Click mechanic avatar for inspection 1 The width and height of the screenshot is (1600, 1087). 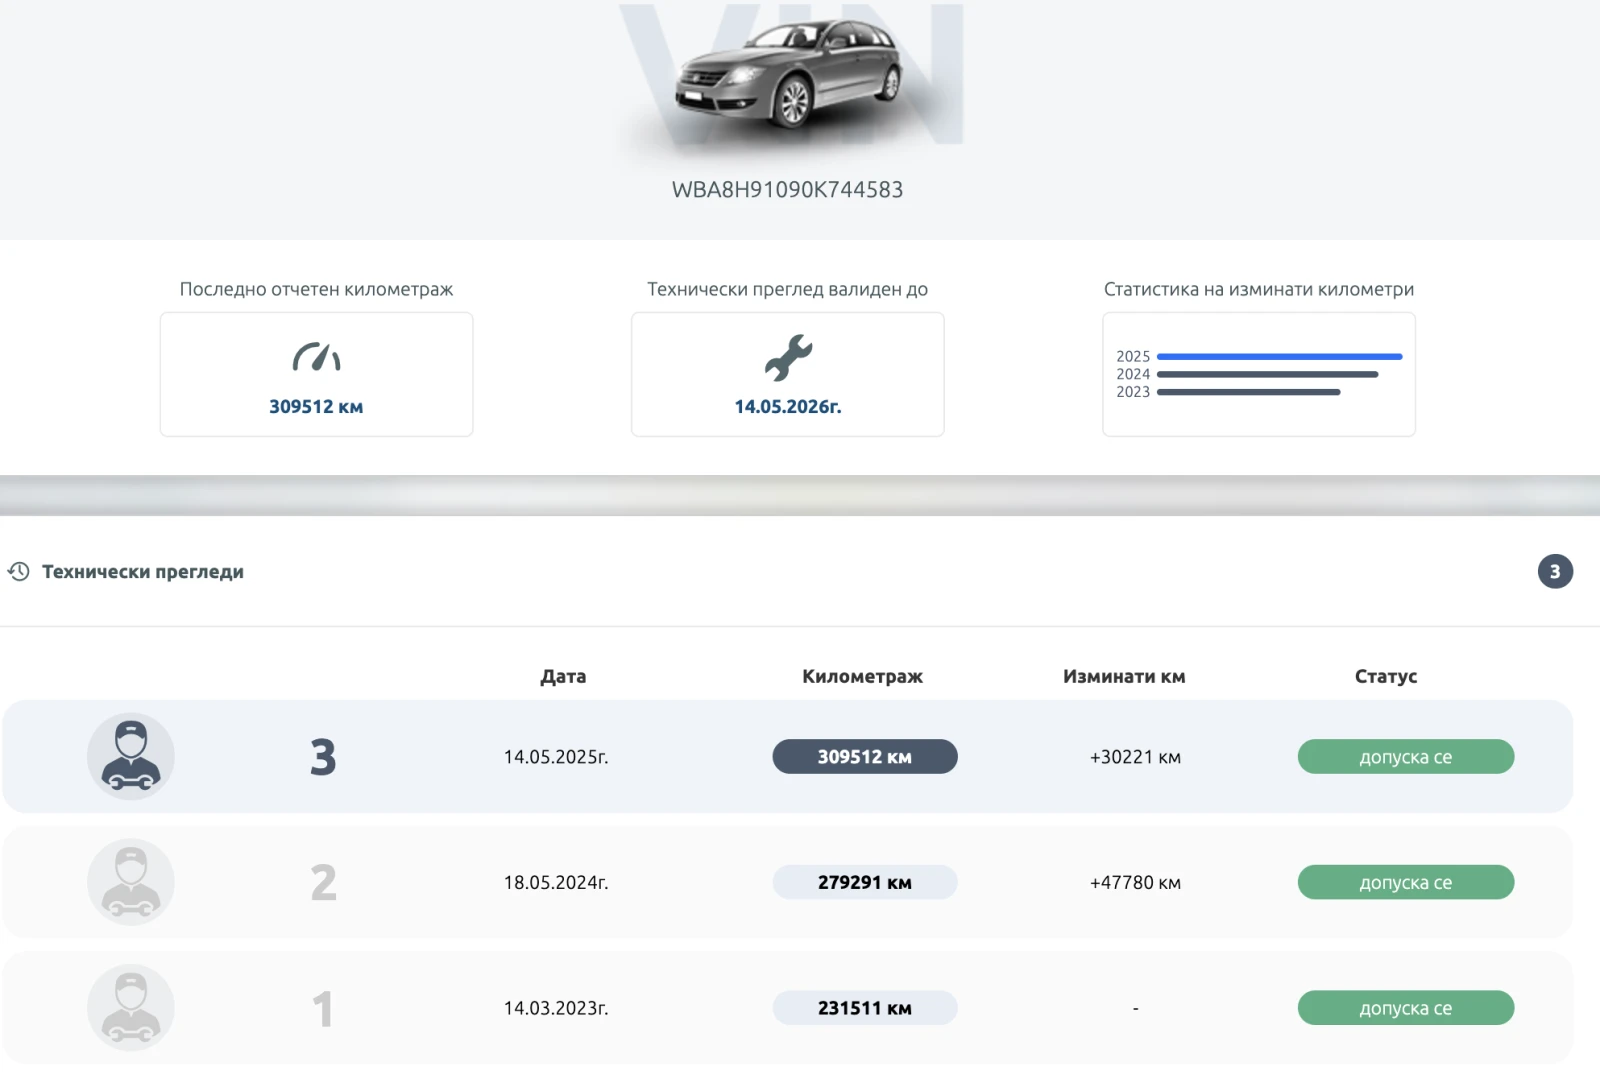(131, 1008)
